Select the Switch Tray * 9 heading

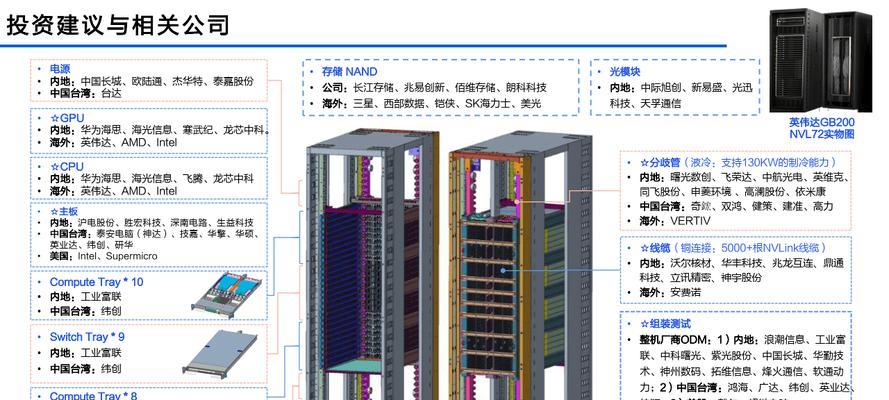tap(87, 337)
